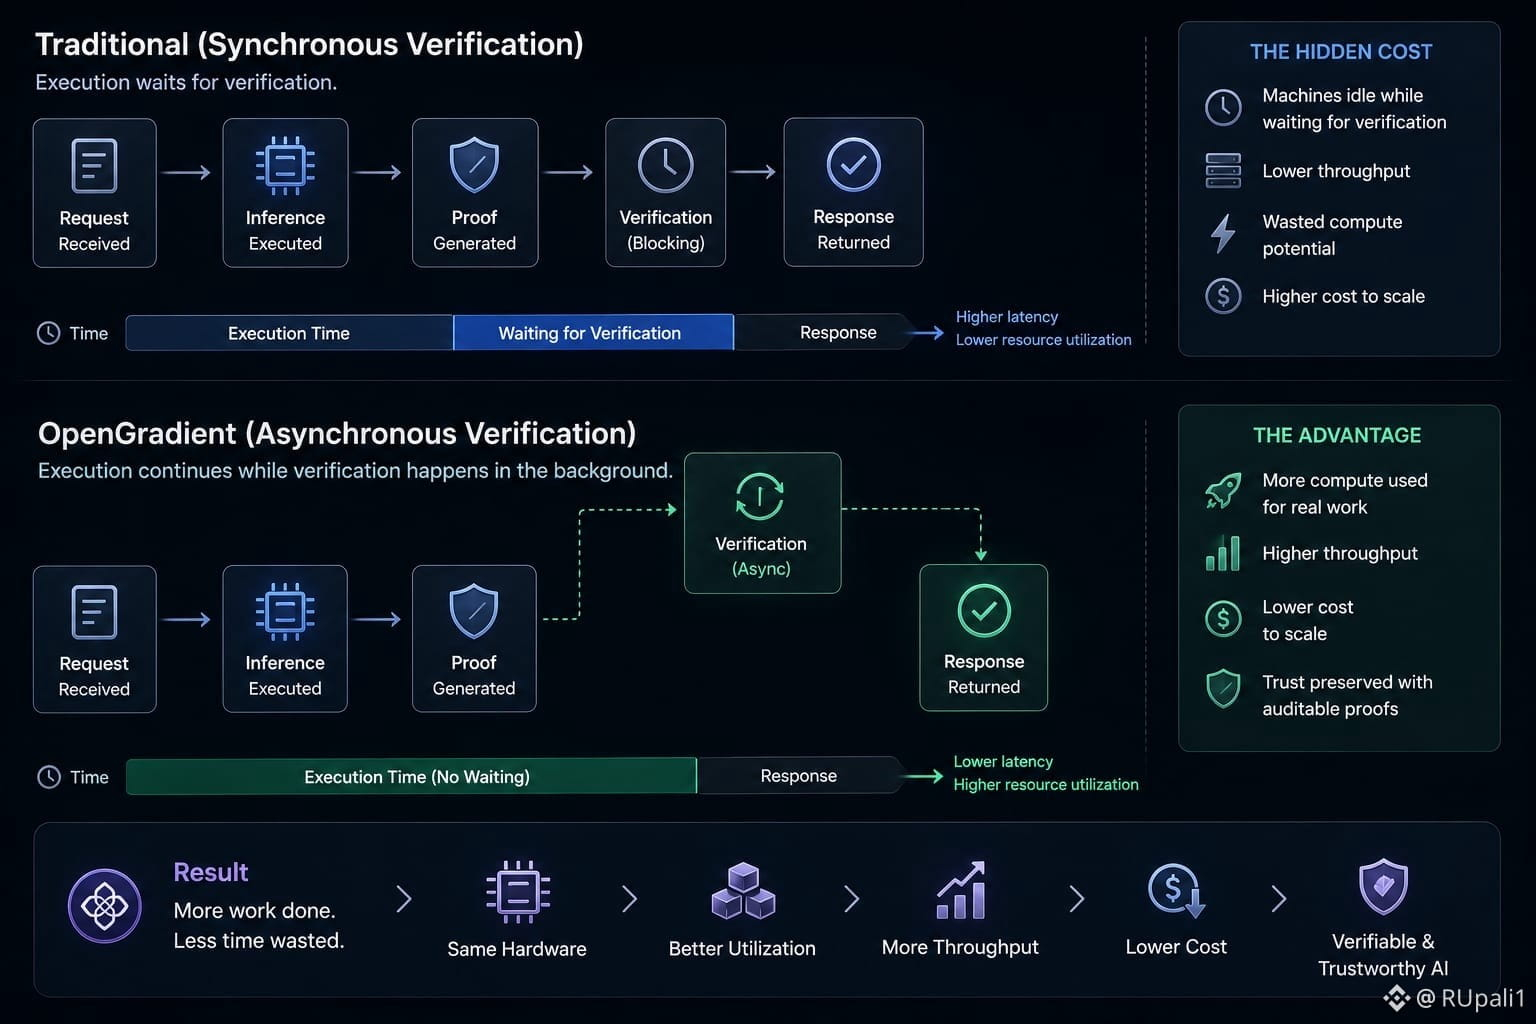Viewport: 1536px width, 1024px height.
Task: Click the chip icon in OpenGradient's Inference Executed box
Action: click(285, 611)
